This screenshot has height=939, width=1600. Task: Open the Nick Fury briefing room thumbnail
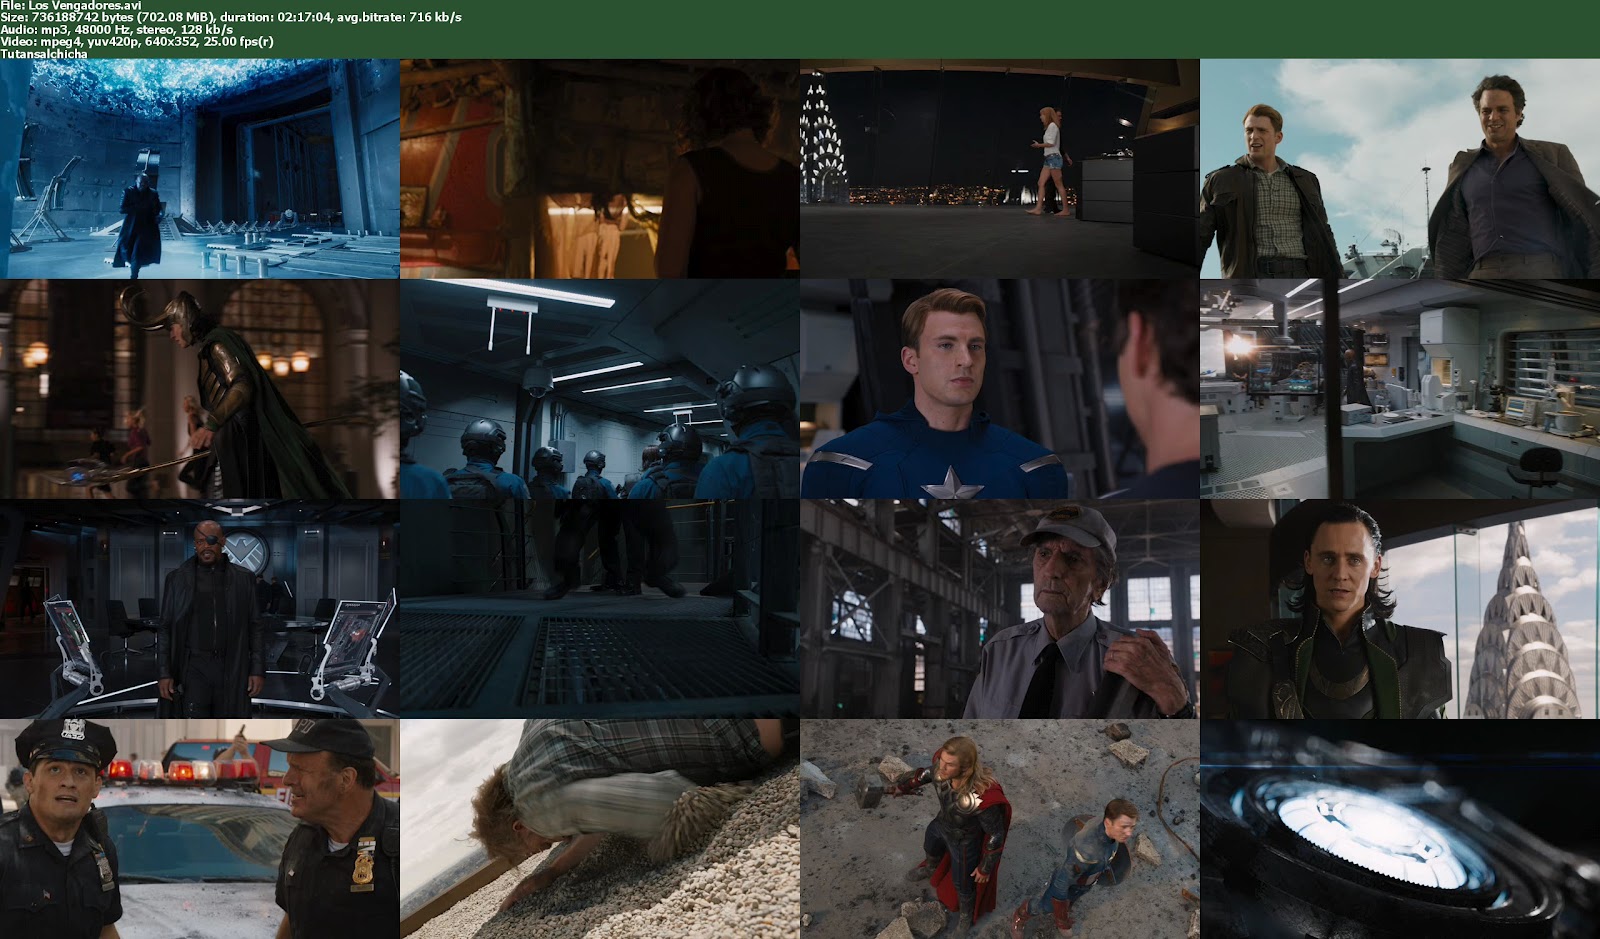pyautogui.click(x=200, y=608)
